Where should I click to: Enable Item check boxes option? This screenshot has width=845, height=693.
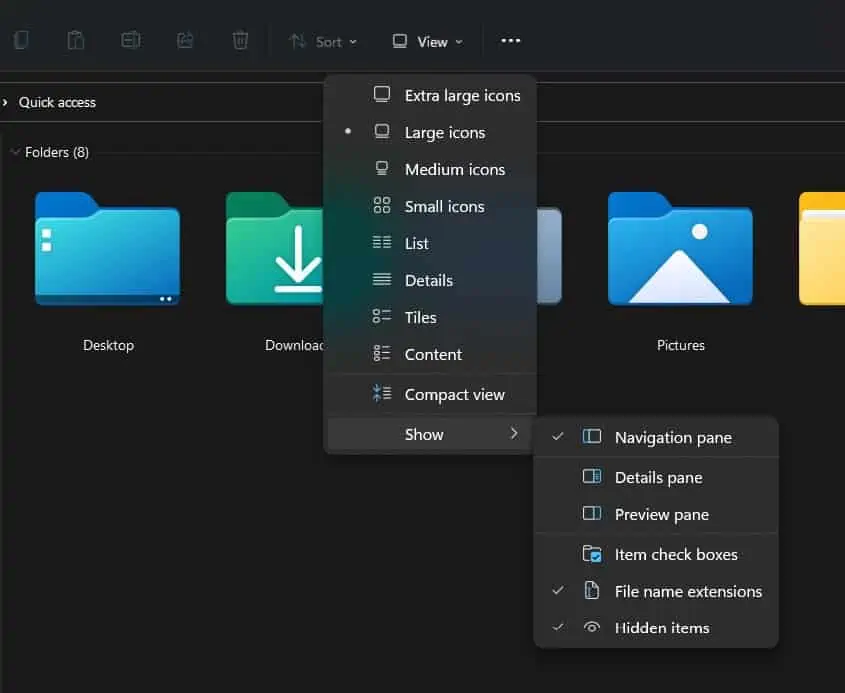675,554
